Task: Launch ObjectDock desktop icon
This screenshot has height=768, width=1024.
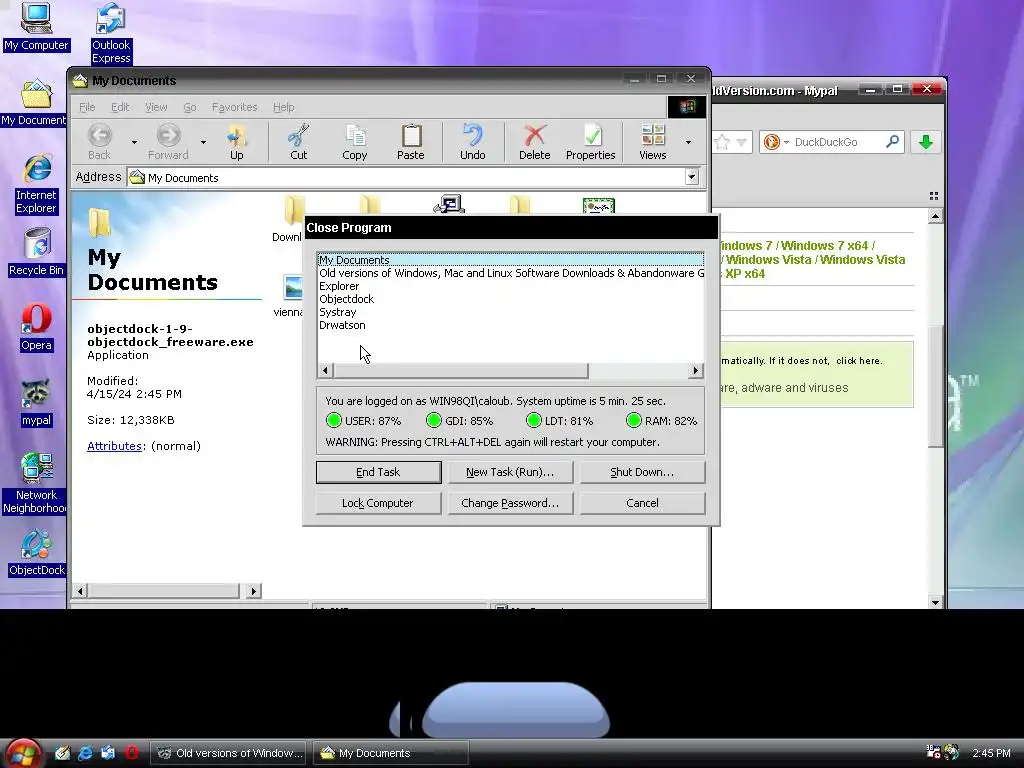Action: pos(37,552)
